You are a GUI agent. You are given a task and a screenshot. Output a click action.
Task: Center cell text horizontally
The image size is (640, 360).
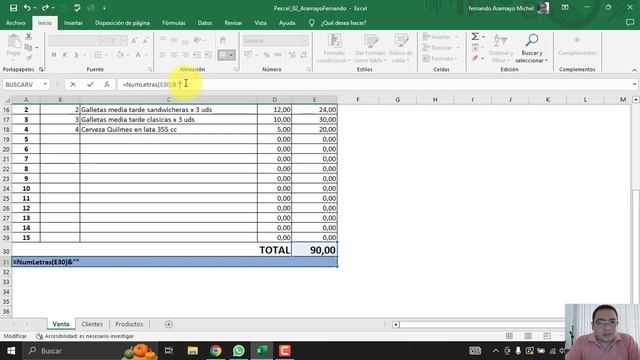click(x=174, y=55)
